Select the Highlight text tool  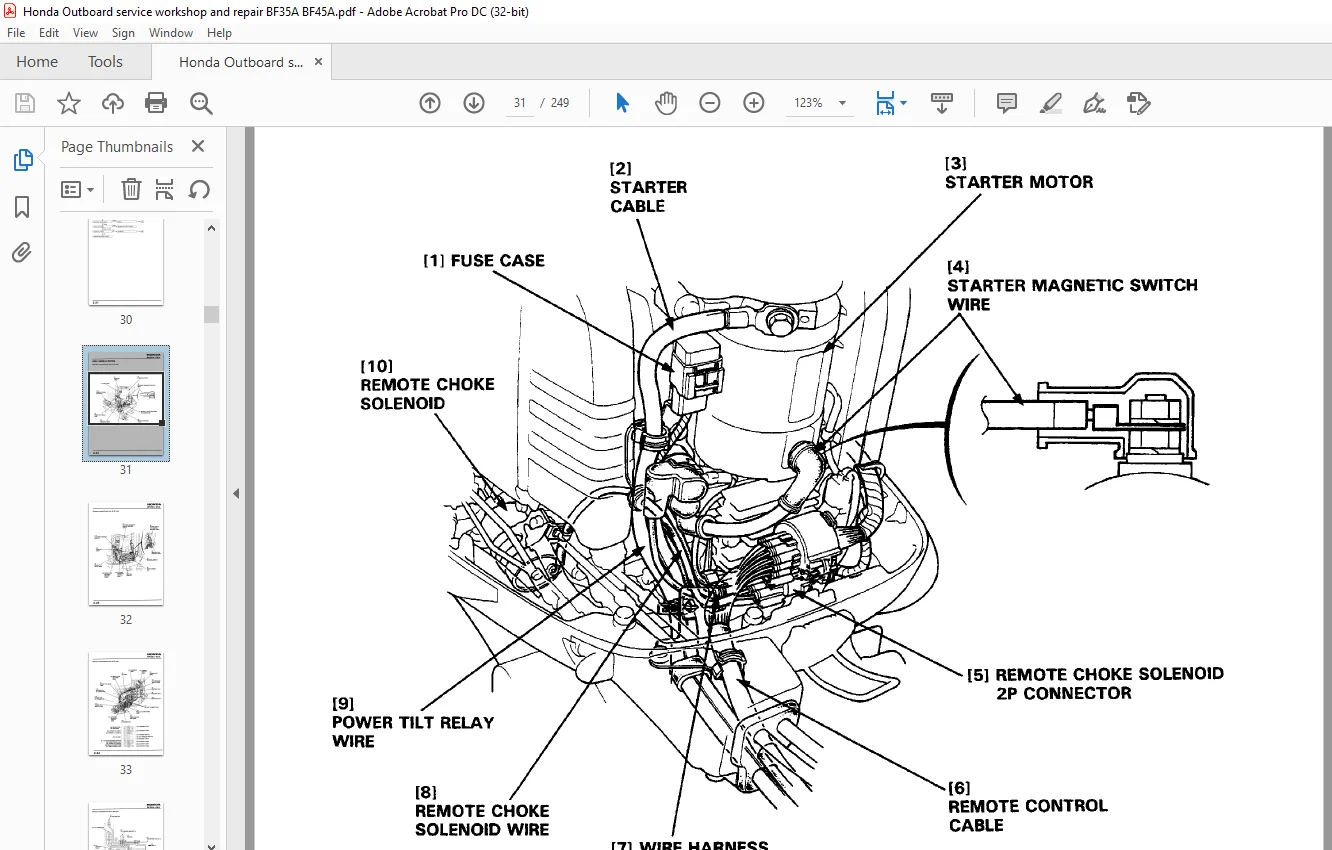pyautogui.click(x=1051, y=103)
